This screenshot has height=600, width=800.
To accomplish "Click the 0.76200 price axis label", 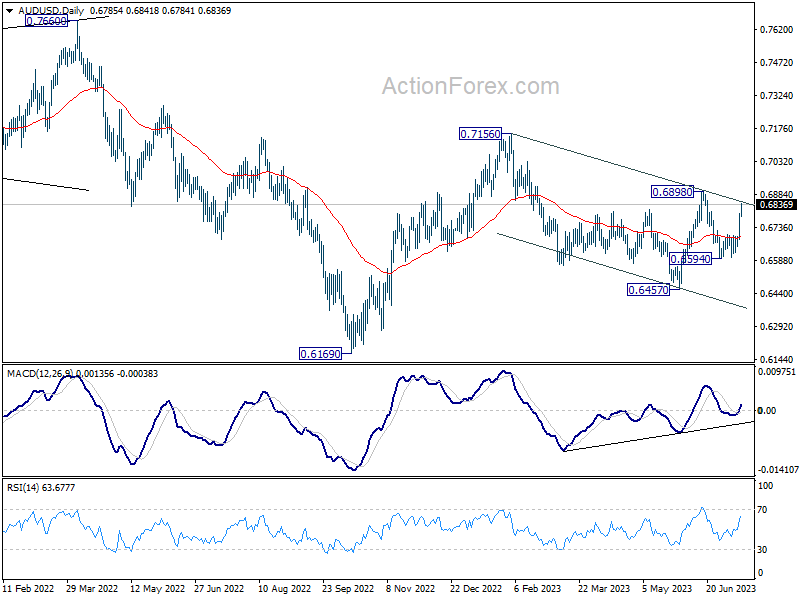I will click(777, 30).
